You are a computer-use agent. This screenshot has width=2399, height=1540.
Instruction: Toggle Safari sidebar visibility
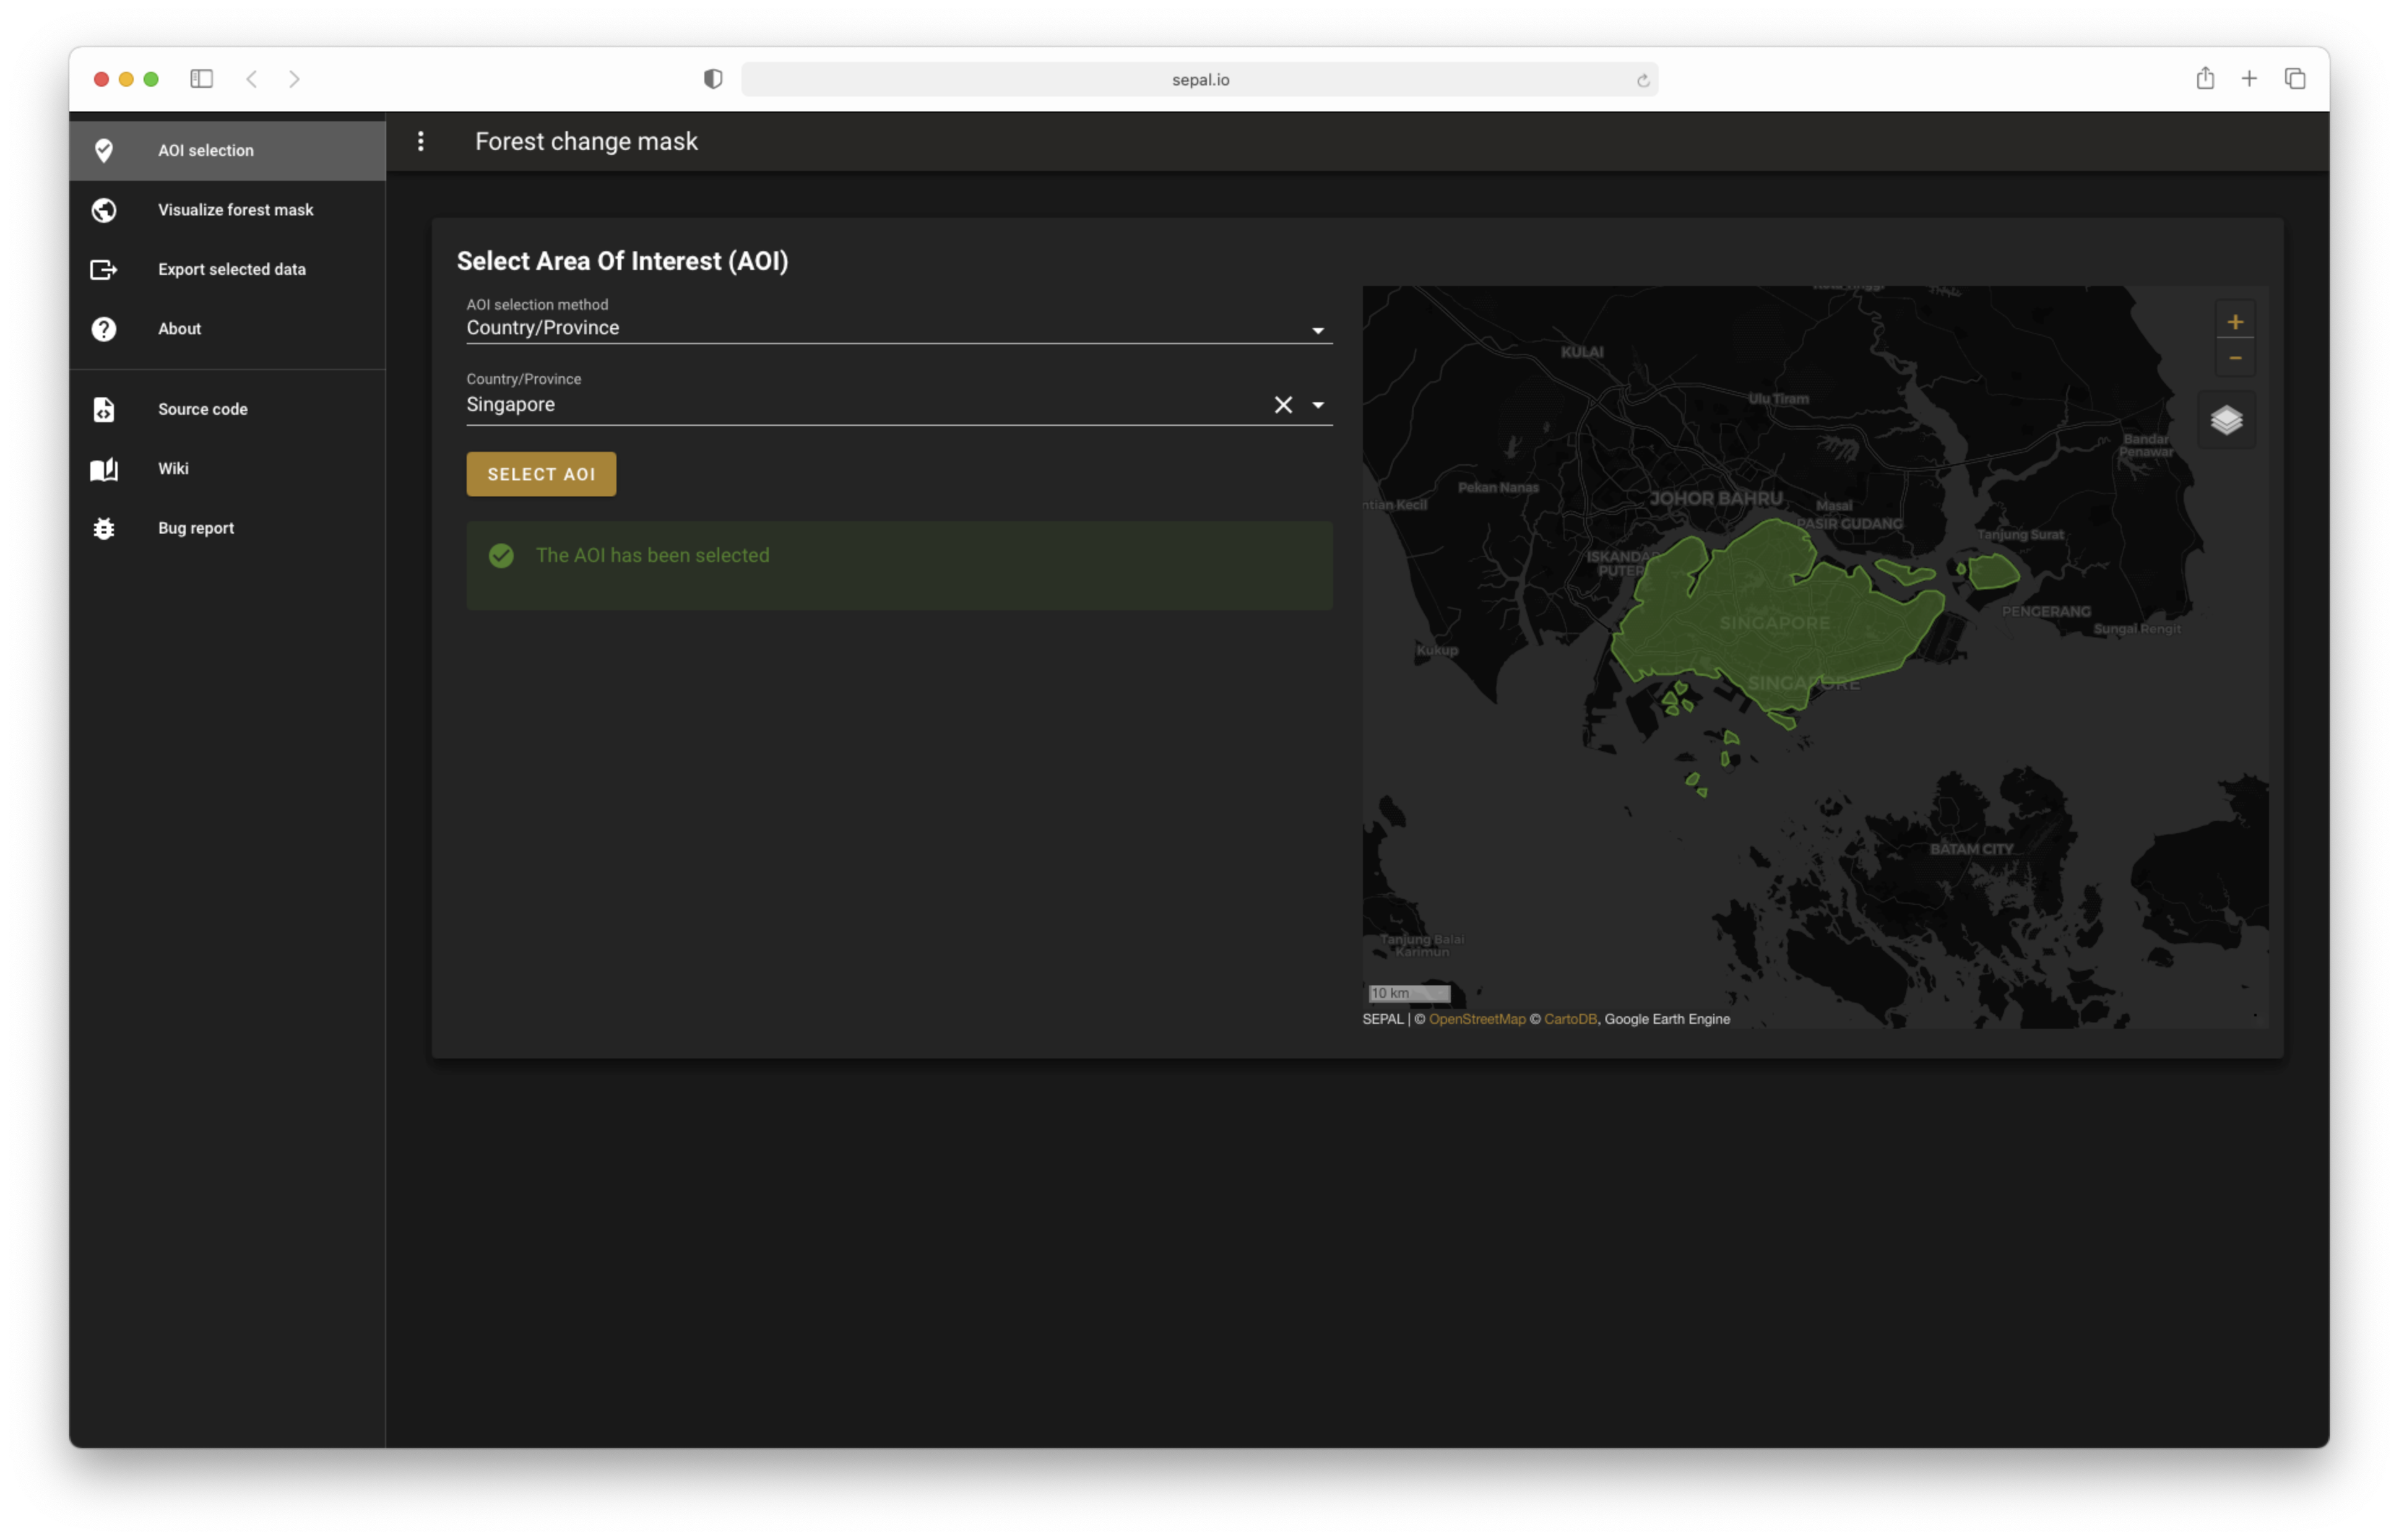click(201, 79)
